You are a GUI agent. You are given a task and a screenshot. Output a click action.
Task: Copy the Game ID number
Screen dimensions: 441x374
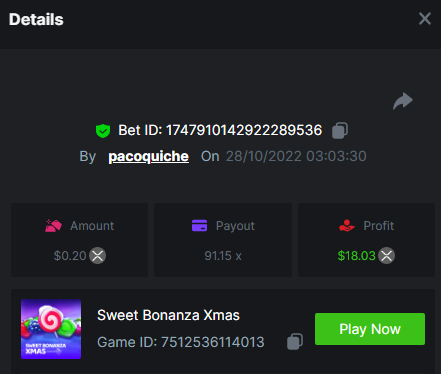click(x=295, y=342)
